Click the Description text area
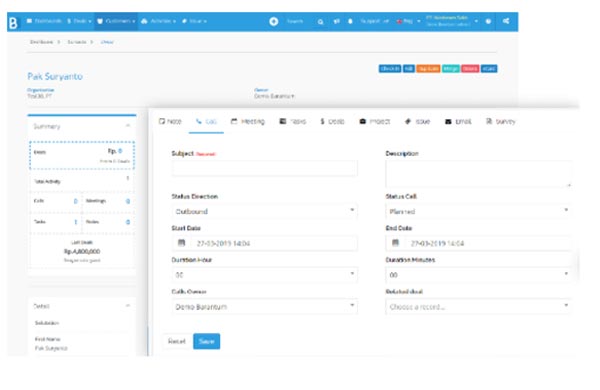This screenshot has width=600, height=390. [479, 174]
